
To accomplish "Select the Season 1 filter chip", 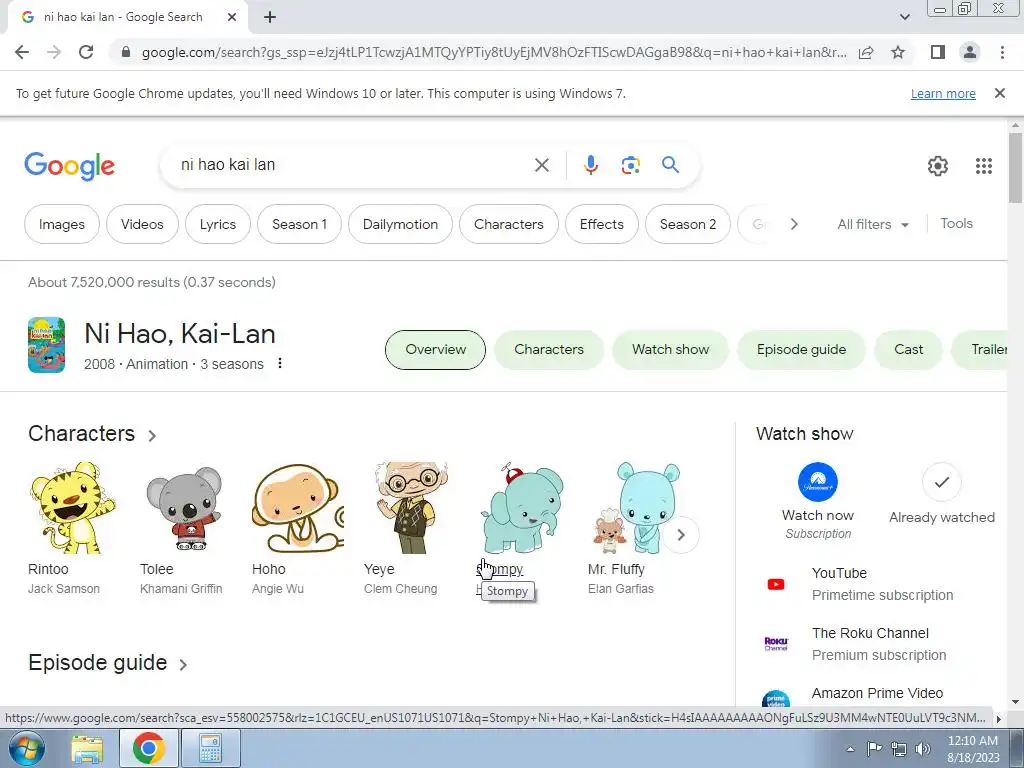I will click(299, 224).
